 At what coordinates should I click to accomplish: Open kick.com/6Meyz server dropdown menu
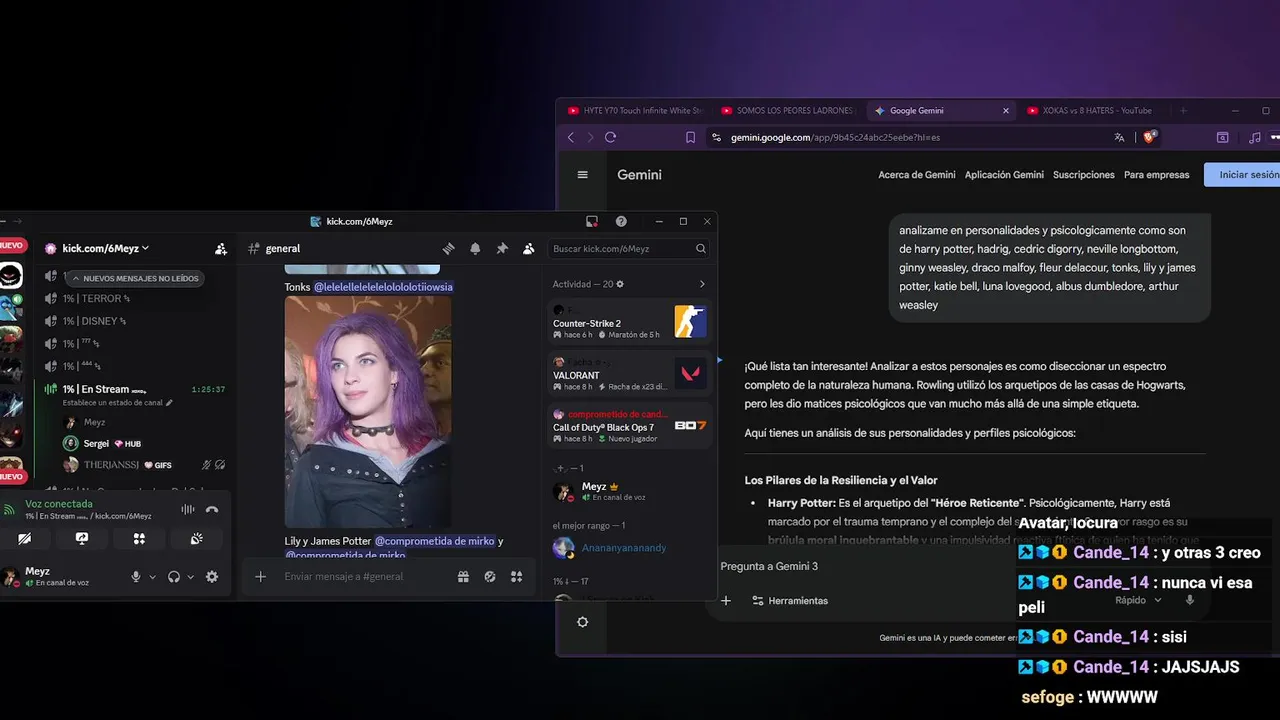pyautogui.click(x=106, y=248)
